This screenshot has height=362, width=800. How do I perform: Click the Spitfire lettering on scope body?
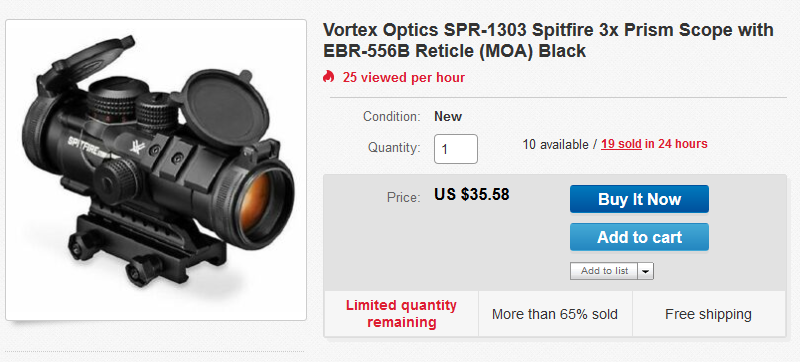tap(87, 146)
